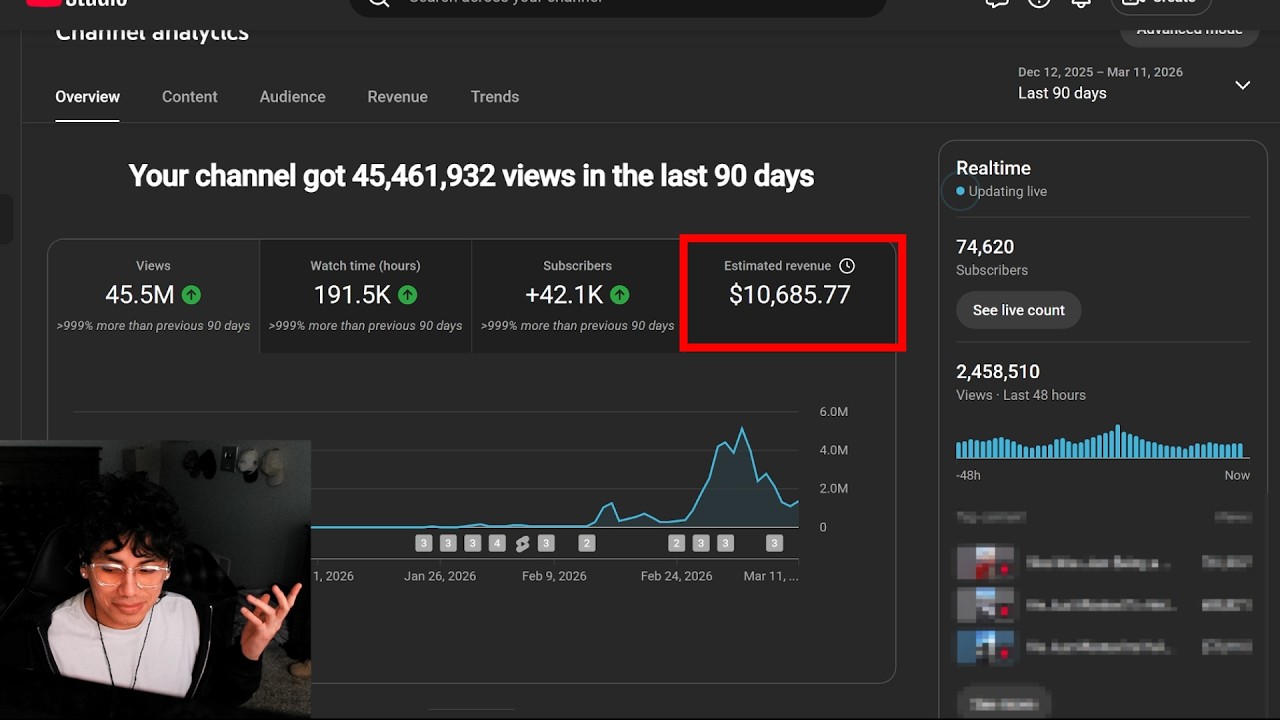Click the comparison text under Watch time 191.5K

pos(365,326)
